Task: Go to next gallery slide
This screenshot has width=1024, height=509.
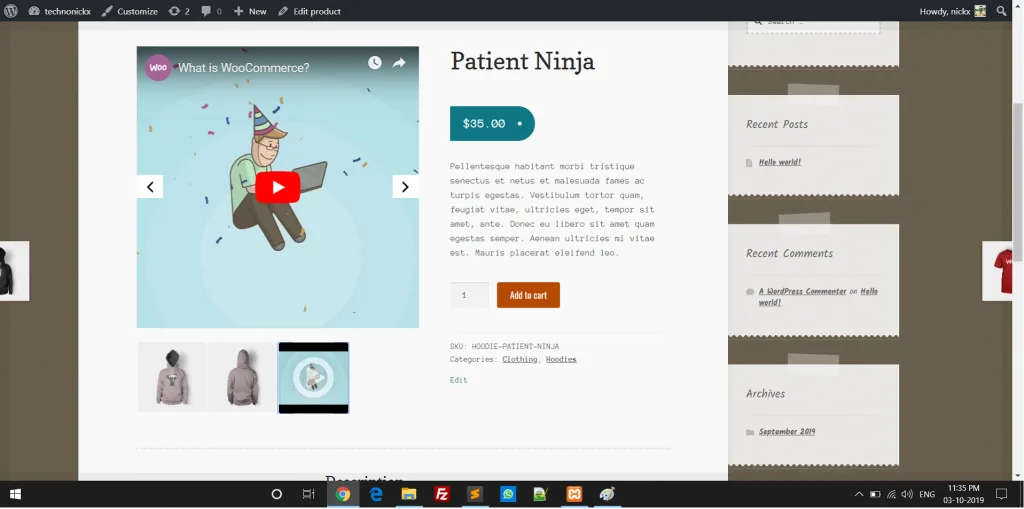Action: click(406, 187)
